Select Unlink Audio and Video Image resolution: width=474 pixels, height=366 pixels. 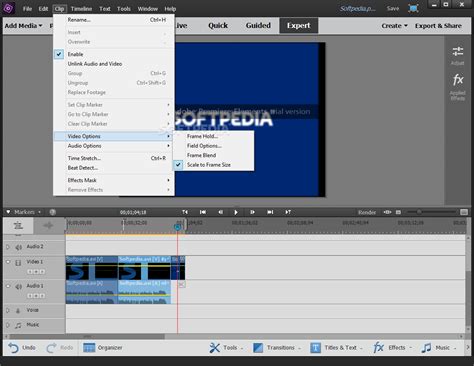pos(113,64)
